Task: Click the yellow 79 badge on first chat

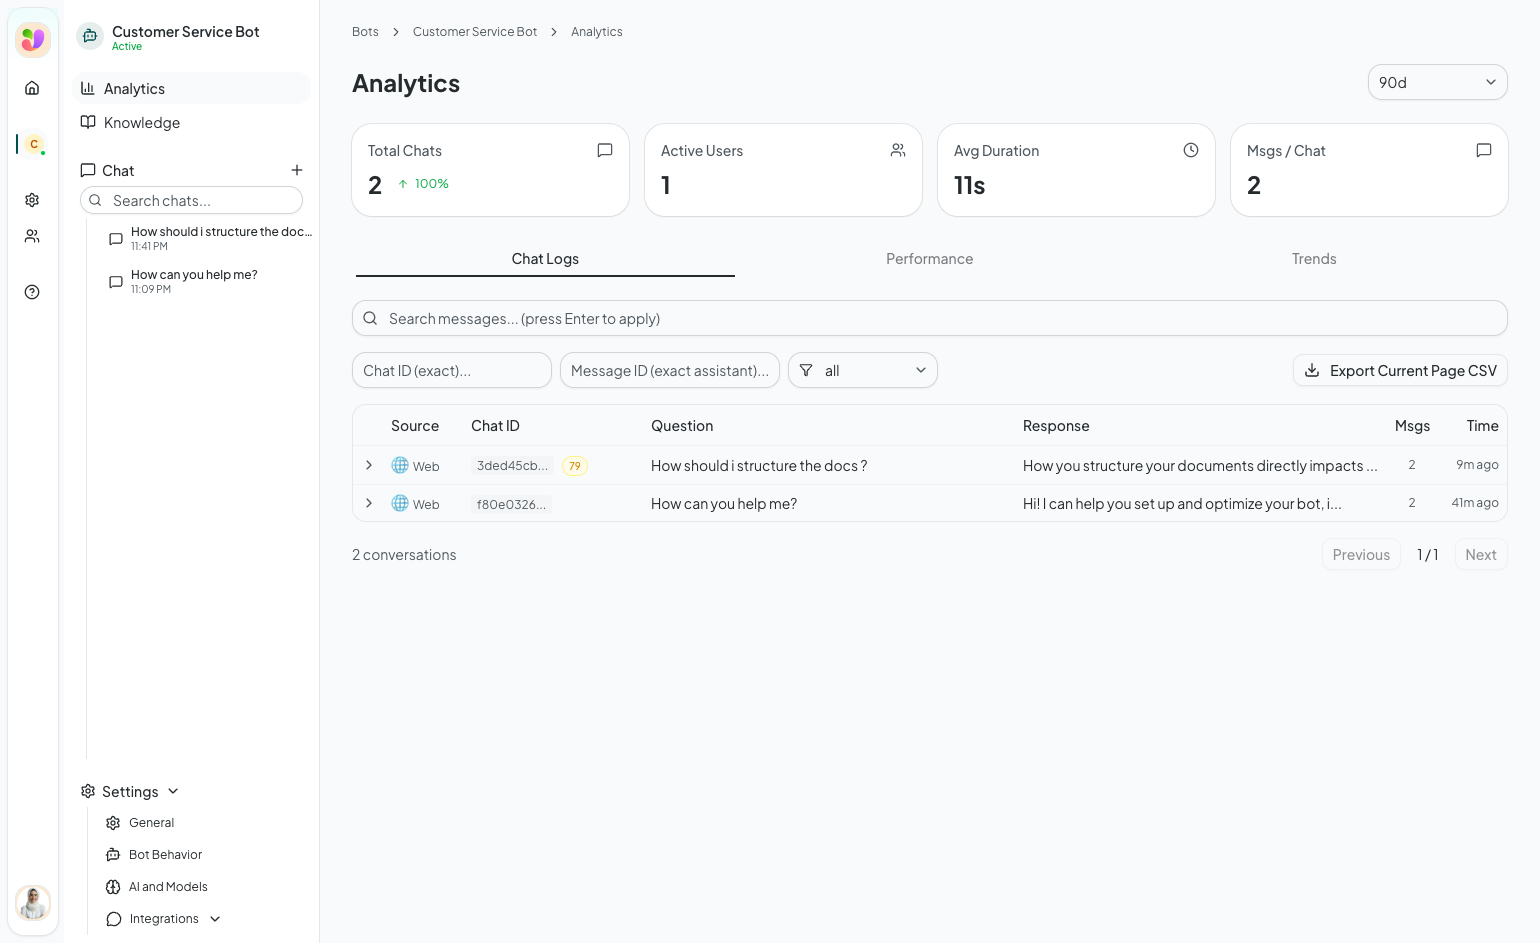Action: pyautogui.click(x=574, y=466)
